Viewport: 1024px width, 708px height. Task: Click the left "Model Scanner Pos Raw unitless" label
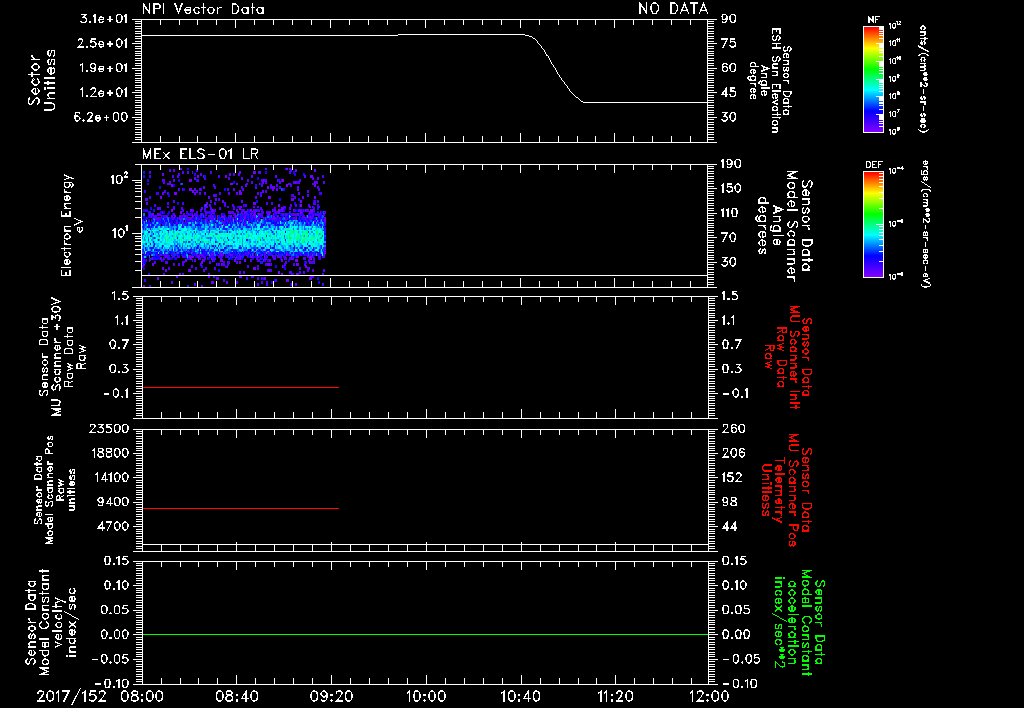click(x=54, y=489)
